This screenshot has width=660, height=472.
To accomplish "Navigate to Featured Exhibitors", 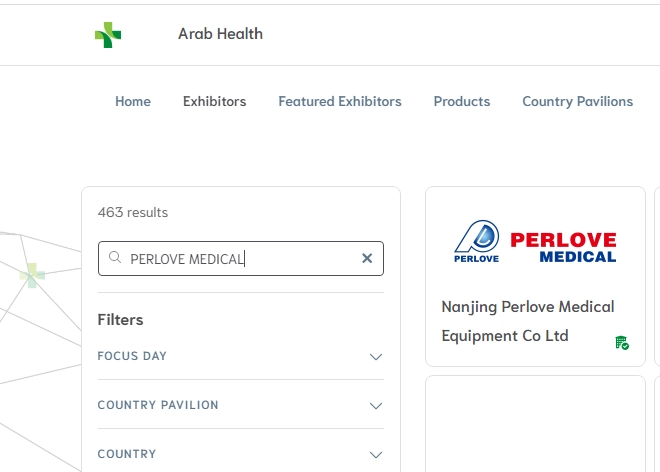I will pyautogui.click(x=340, y=101).
